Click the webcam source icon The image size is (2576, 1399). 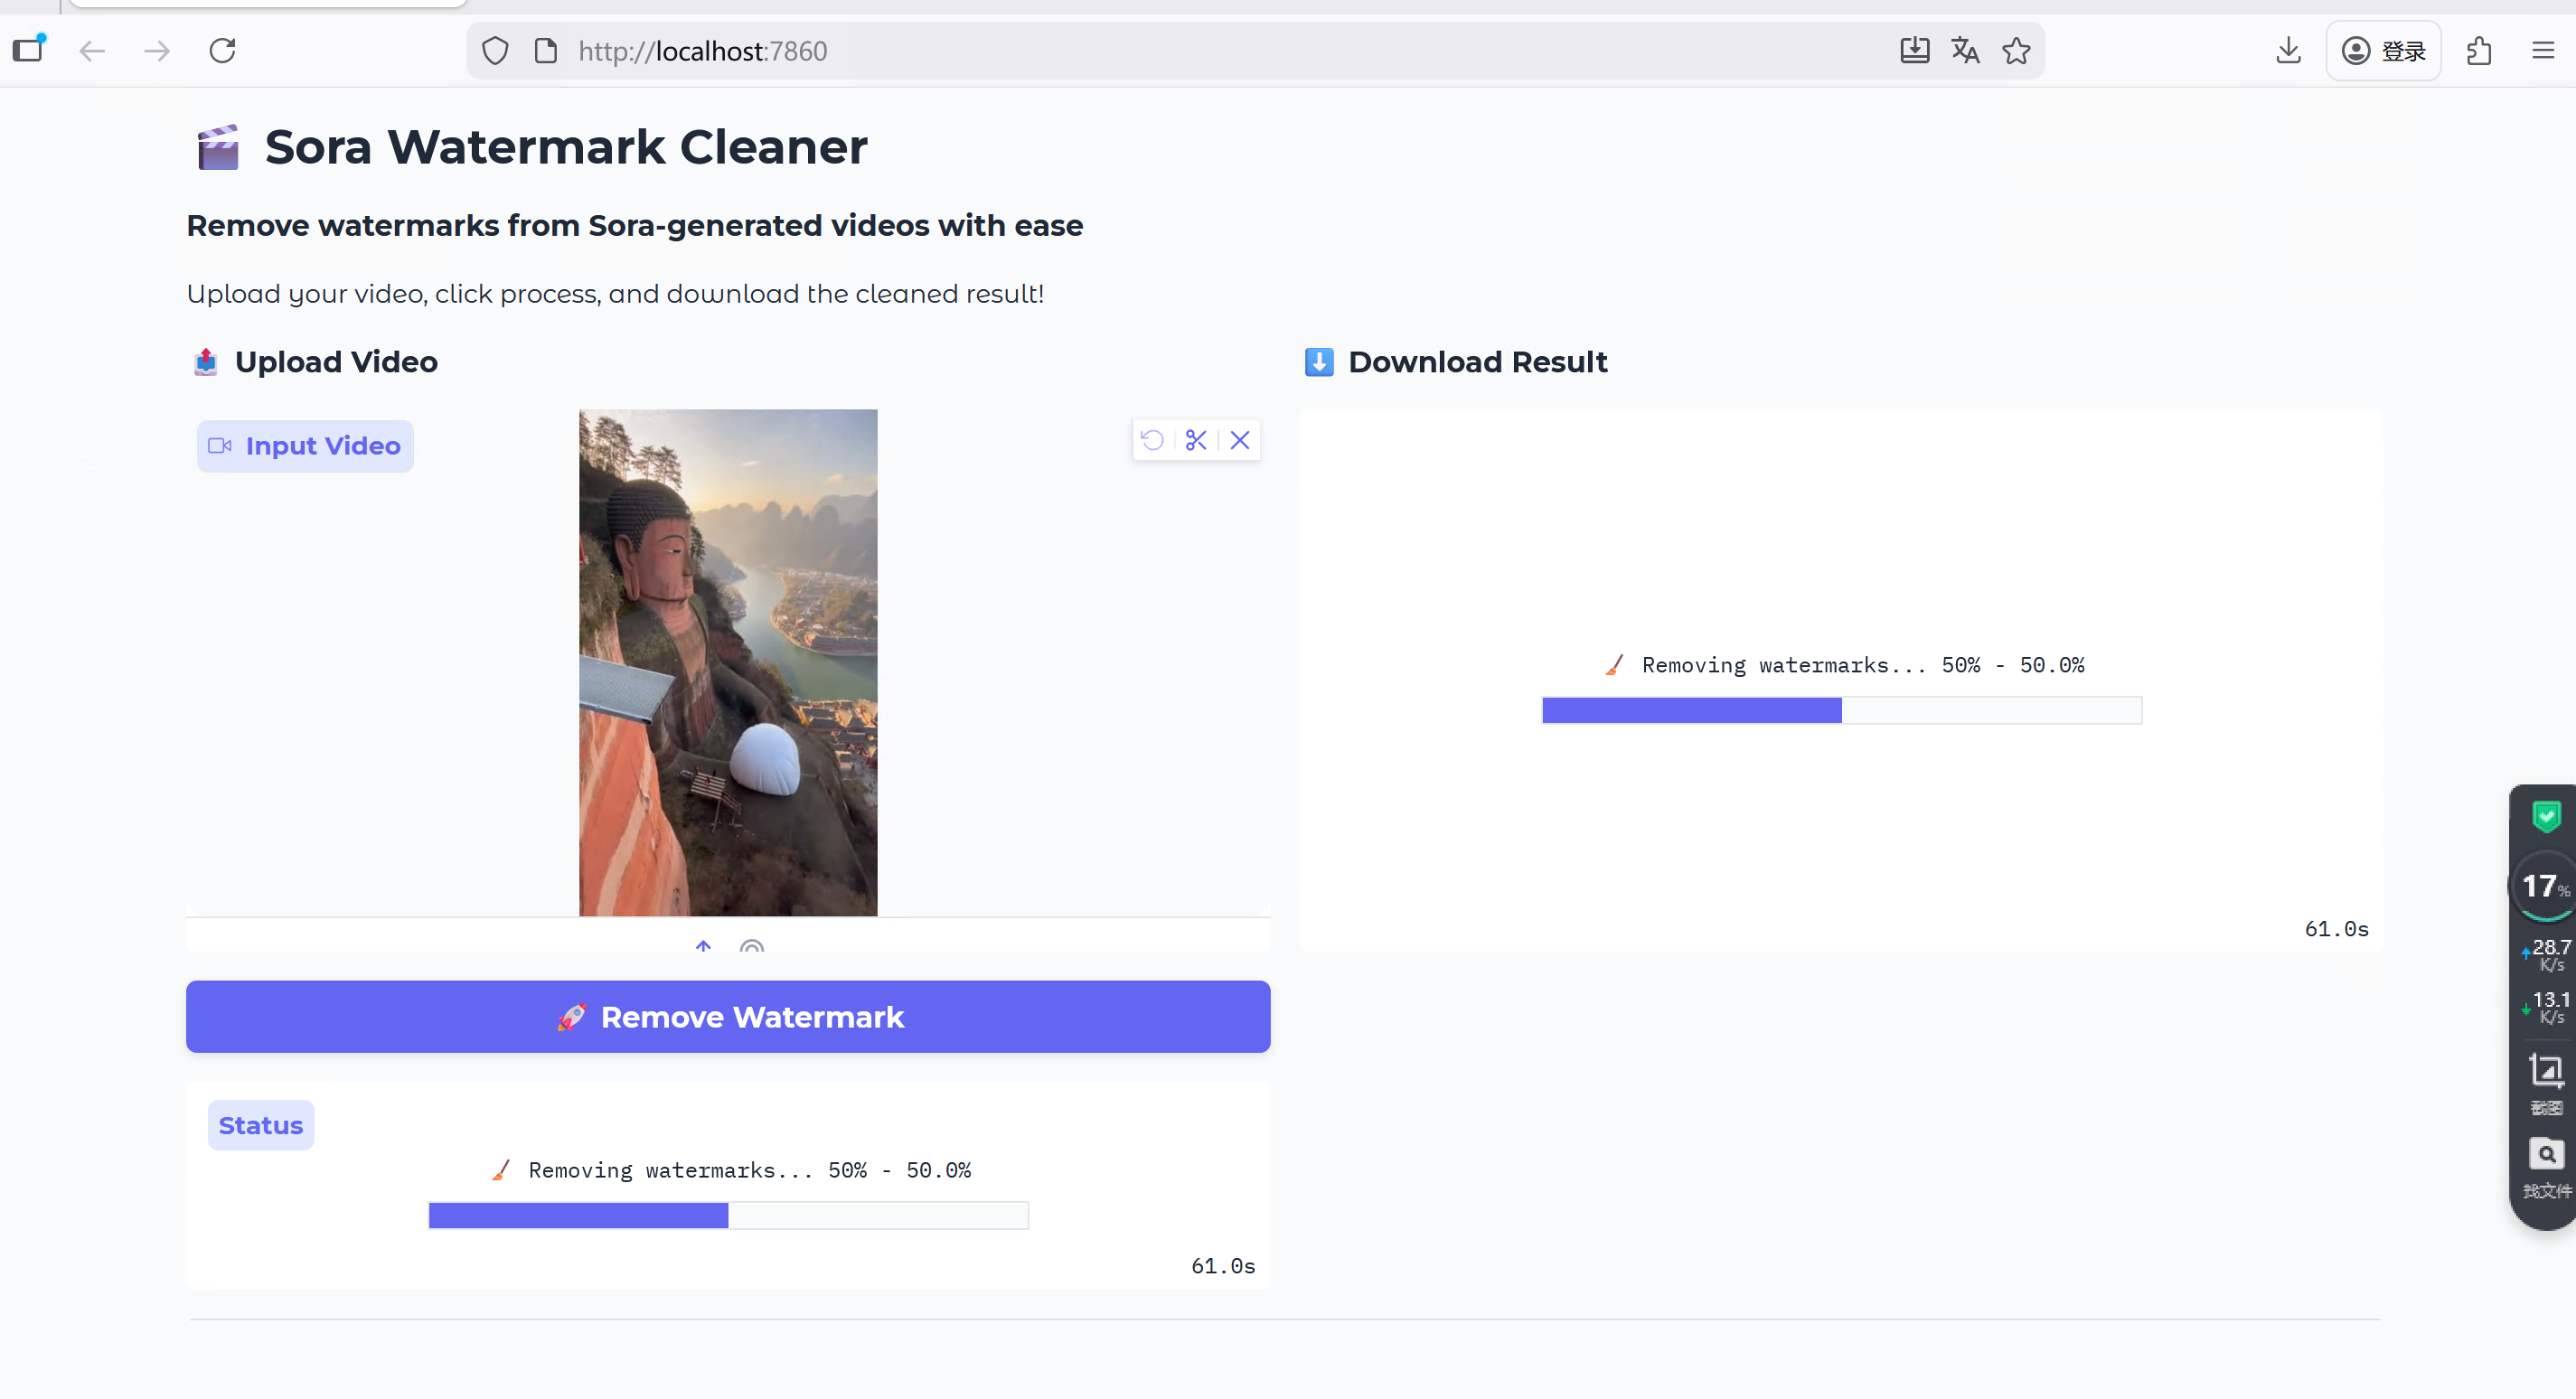752,945
